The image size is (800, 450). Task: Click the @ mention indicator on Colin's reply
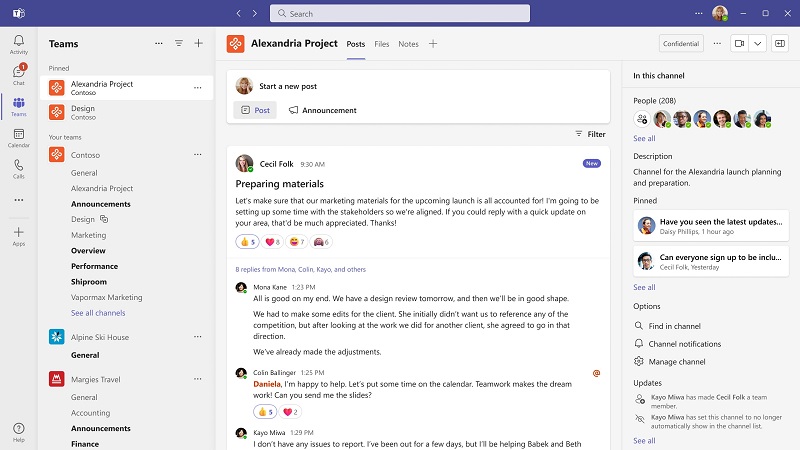click(596, 373)
